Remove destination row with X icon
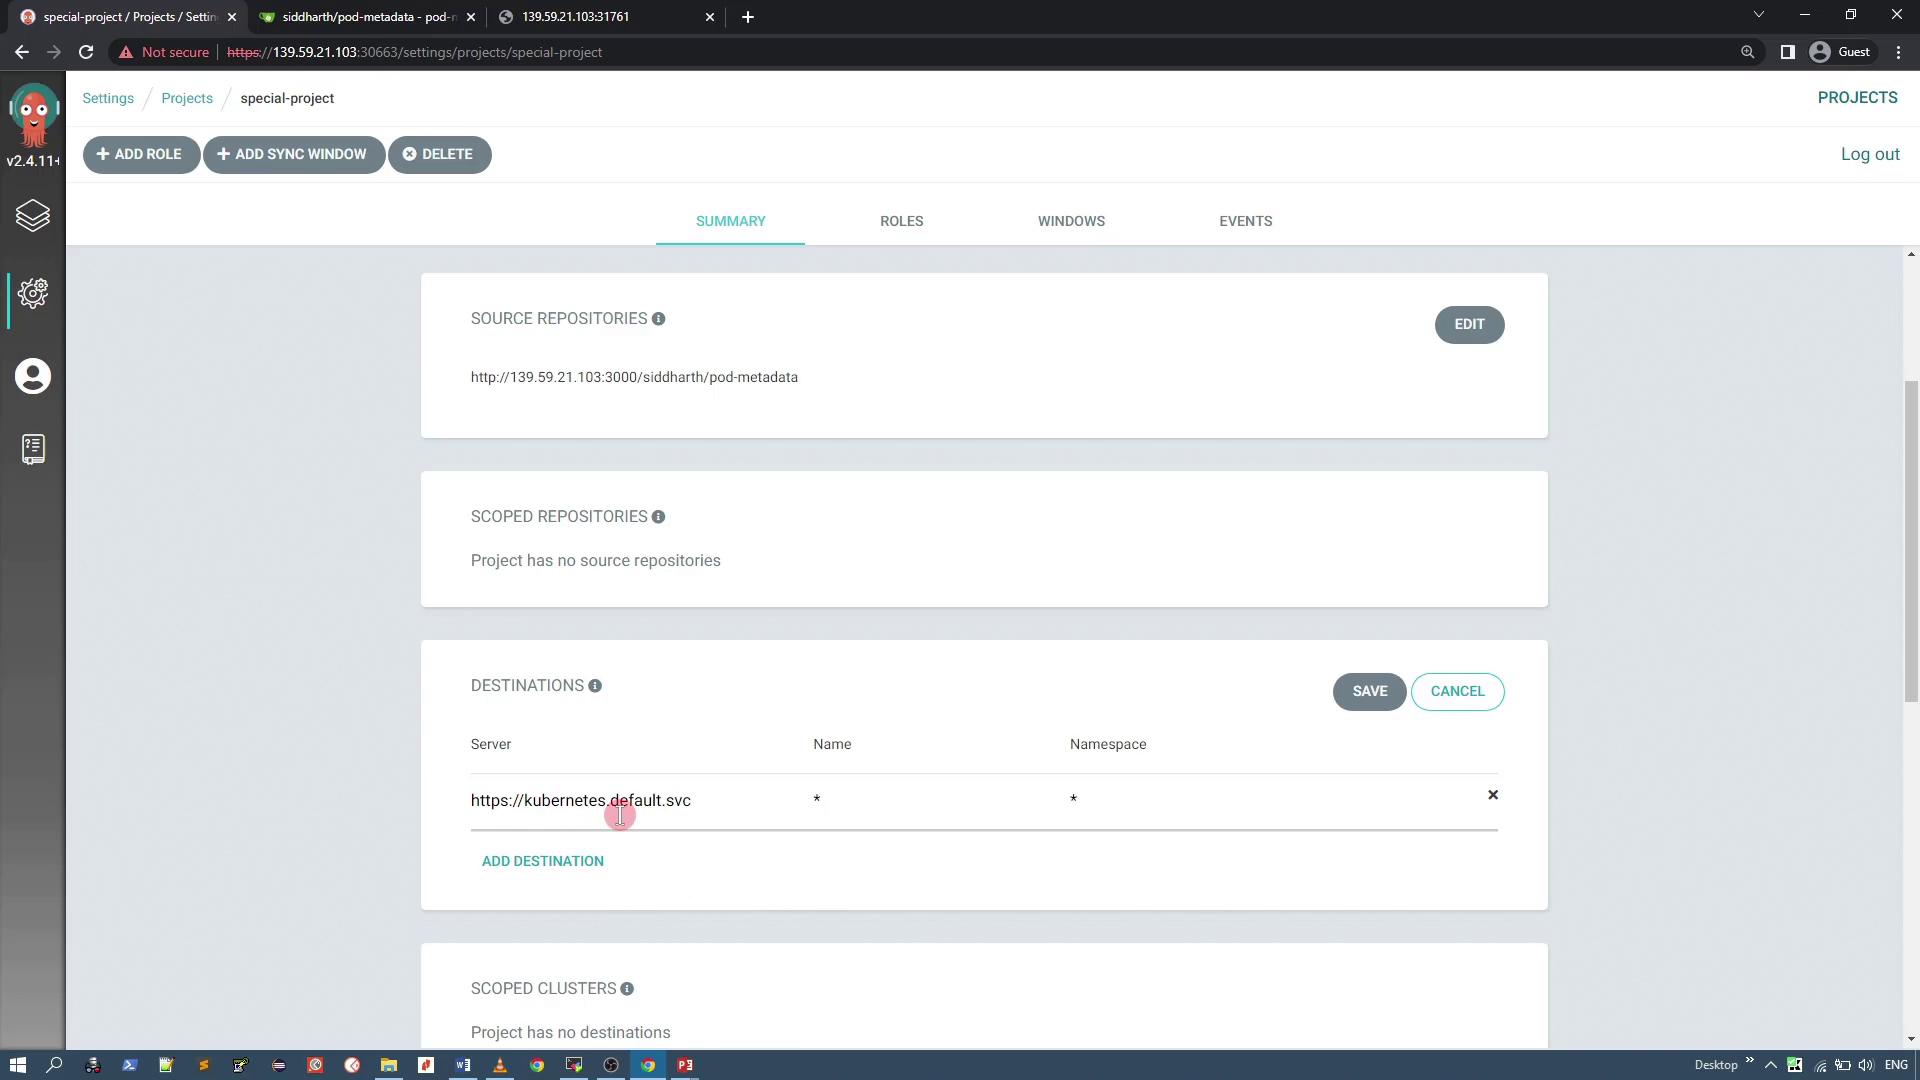1920x1080 pixels. point(1493,795)
